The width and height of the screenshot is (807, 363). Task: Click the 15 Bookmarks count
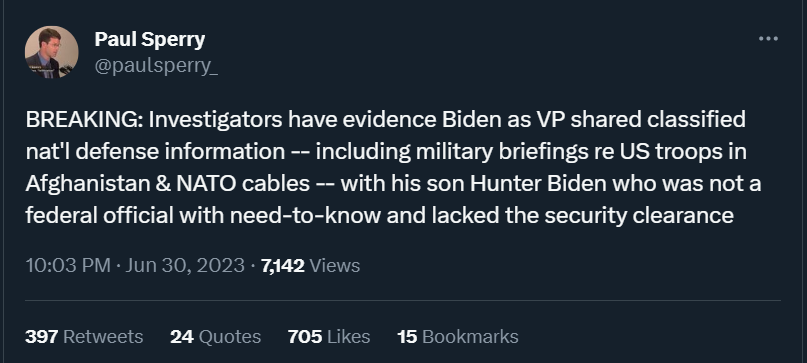458,337
